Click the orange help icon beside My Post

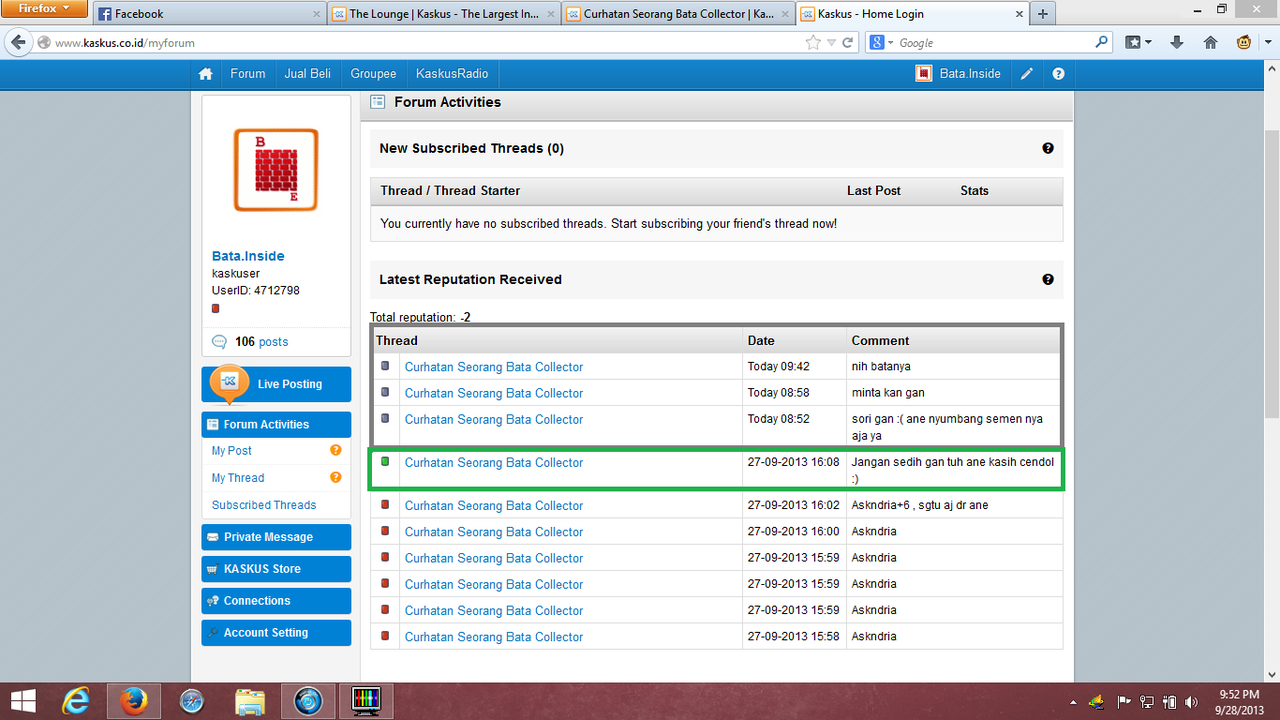click(x=336, y=451)
